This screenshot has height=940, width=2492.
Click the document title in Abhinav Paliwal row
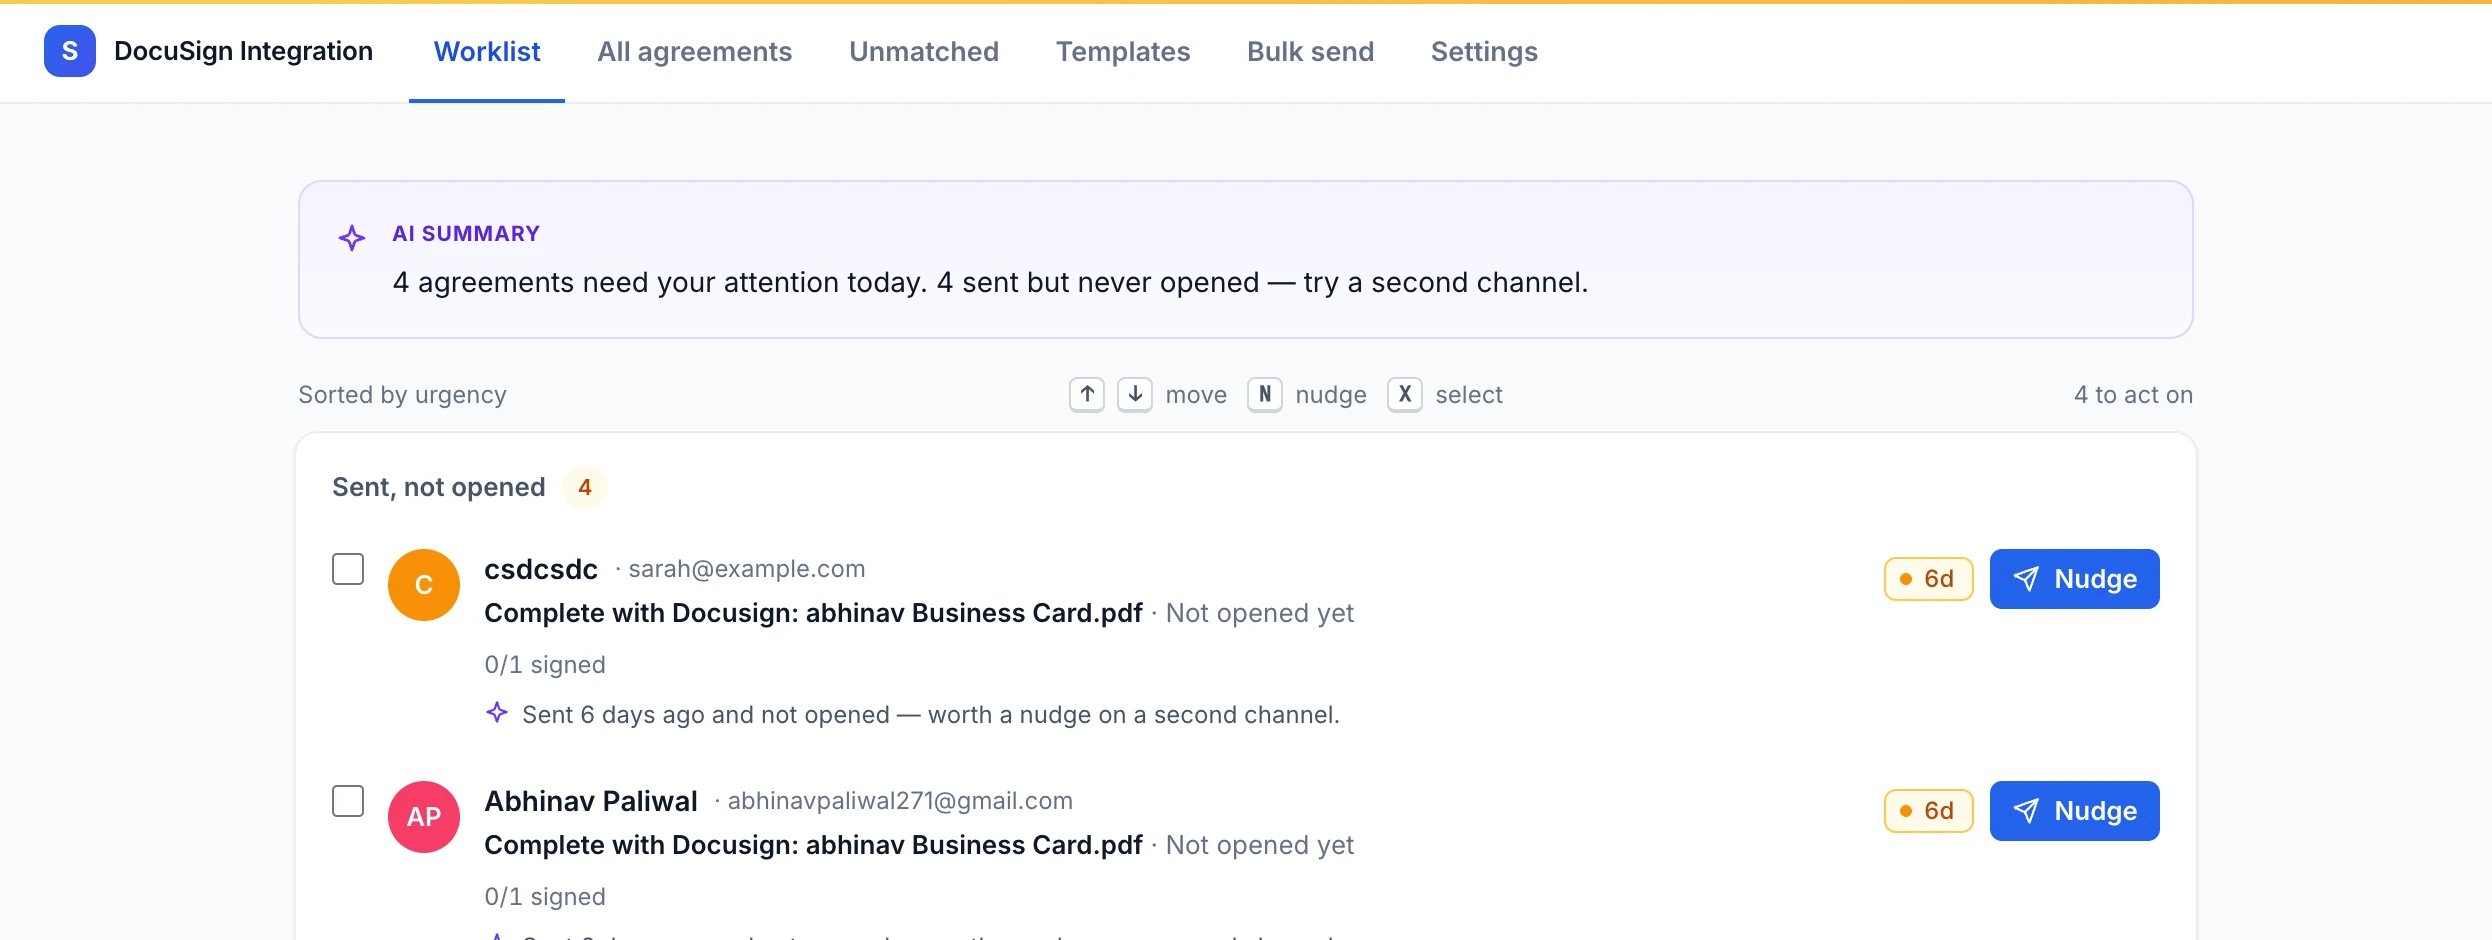pos(813,845)
